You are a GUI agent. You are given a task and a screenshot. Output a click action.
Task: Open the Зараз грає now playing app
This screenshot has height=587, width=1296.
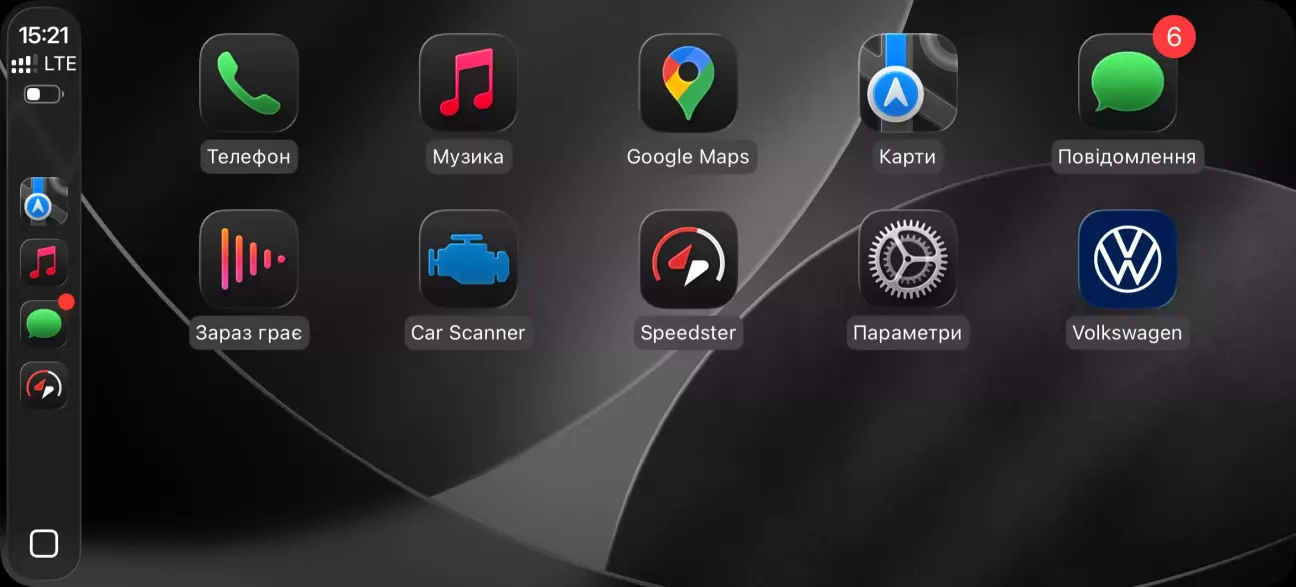249,259
